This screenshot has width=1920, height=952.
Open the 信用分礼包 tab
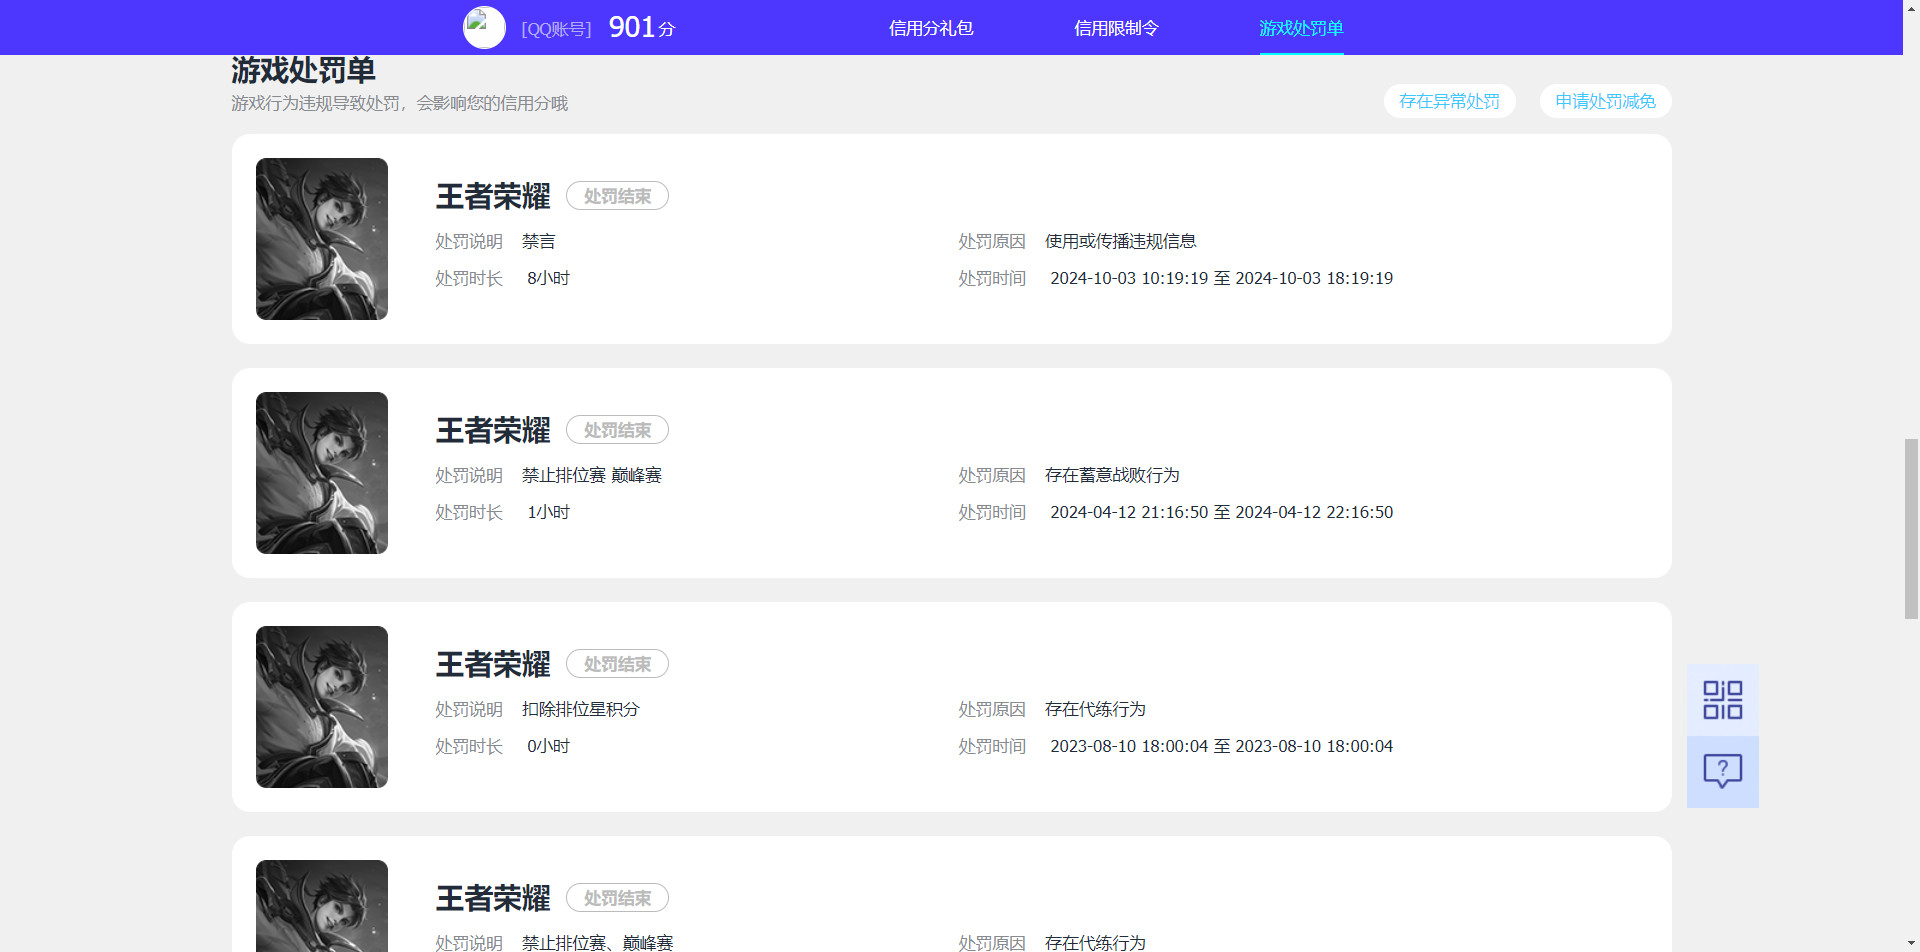931,28
